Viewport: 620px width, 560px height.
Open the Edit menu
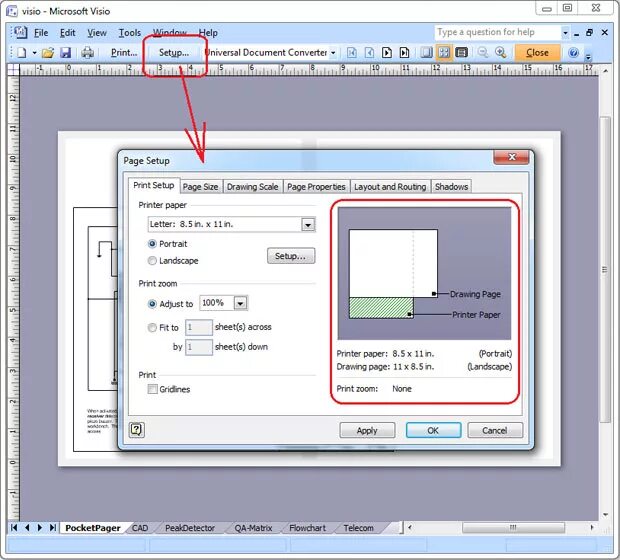point(68,33)
